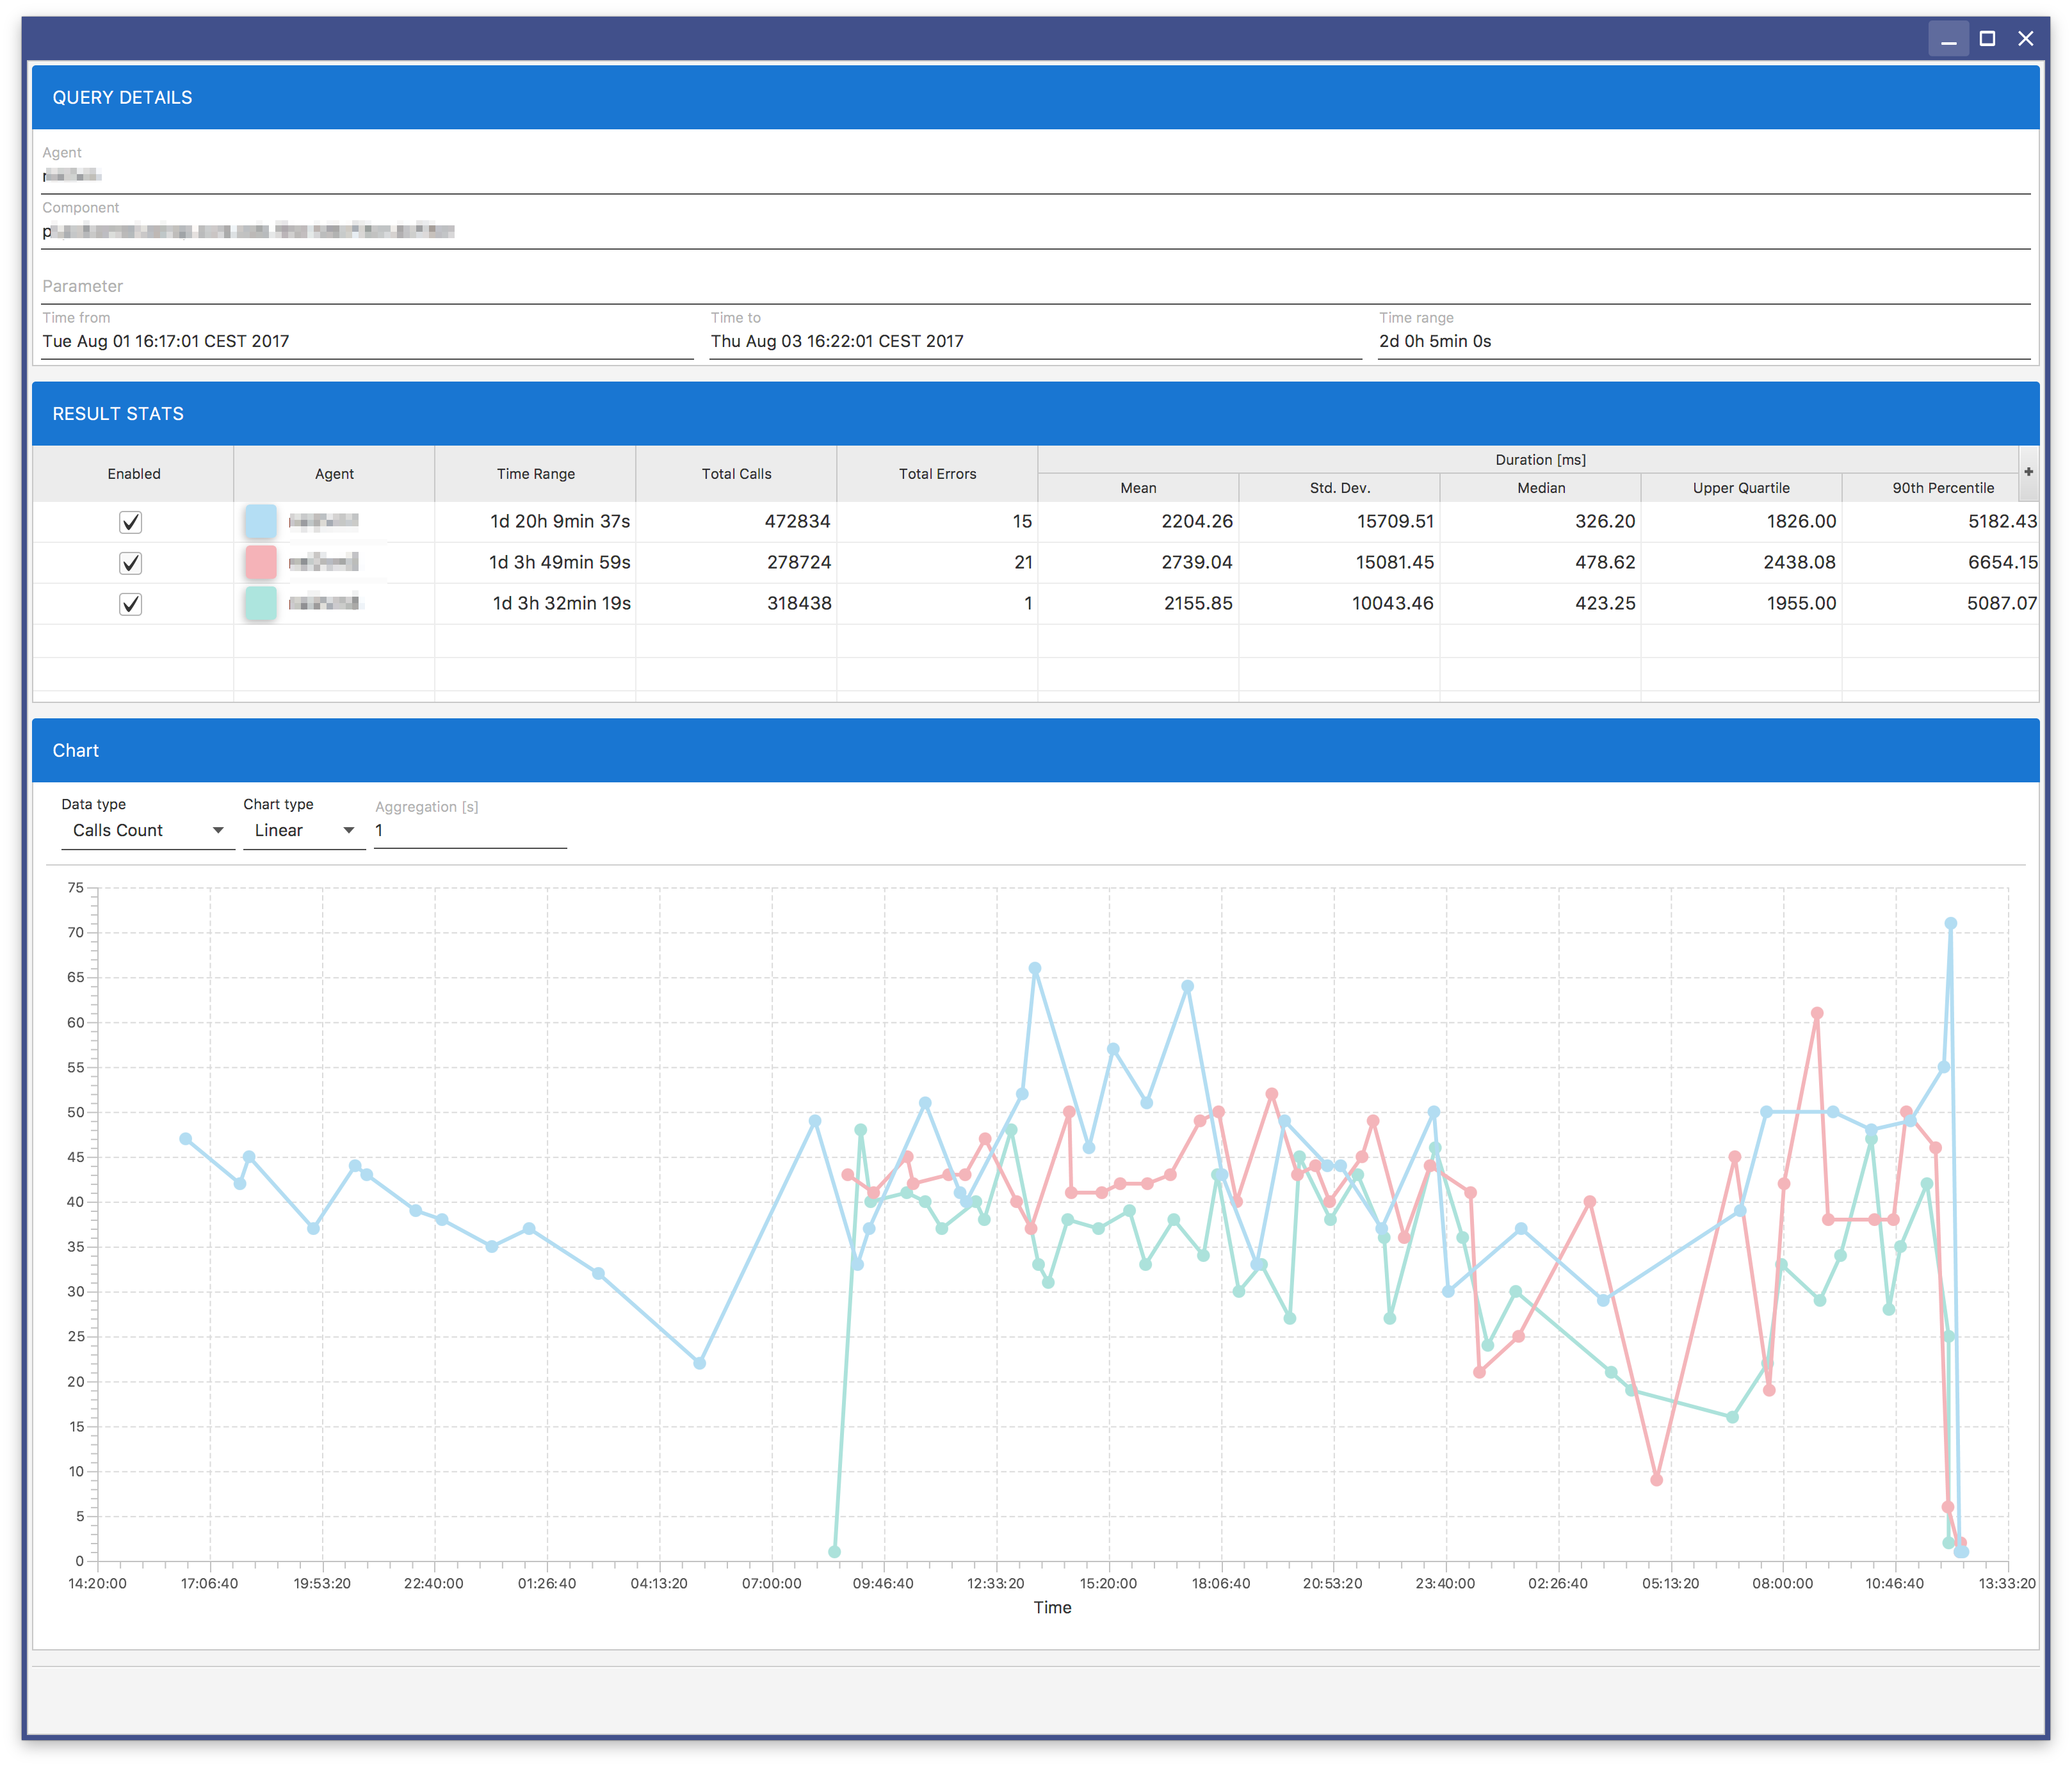This screenshot has width=2072, height=1767.
Task: Uncheck the Enabled box for blue agent row
Action: pos(131,522)
